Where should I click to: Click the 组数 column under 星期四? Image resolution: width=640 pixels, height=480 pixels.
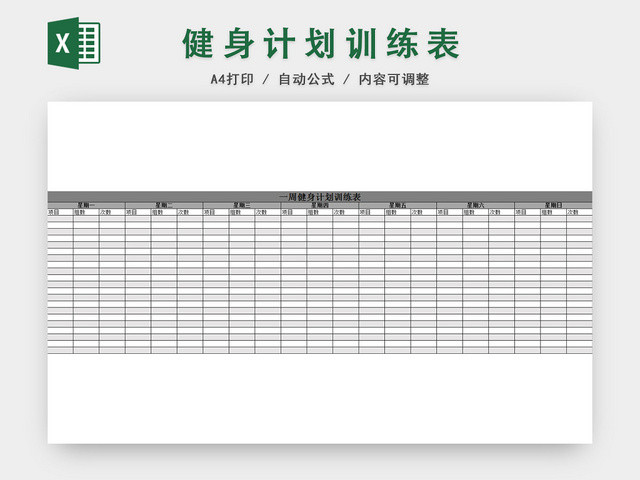tap(320, 212)
